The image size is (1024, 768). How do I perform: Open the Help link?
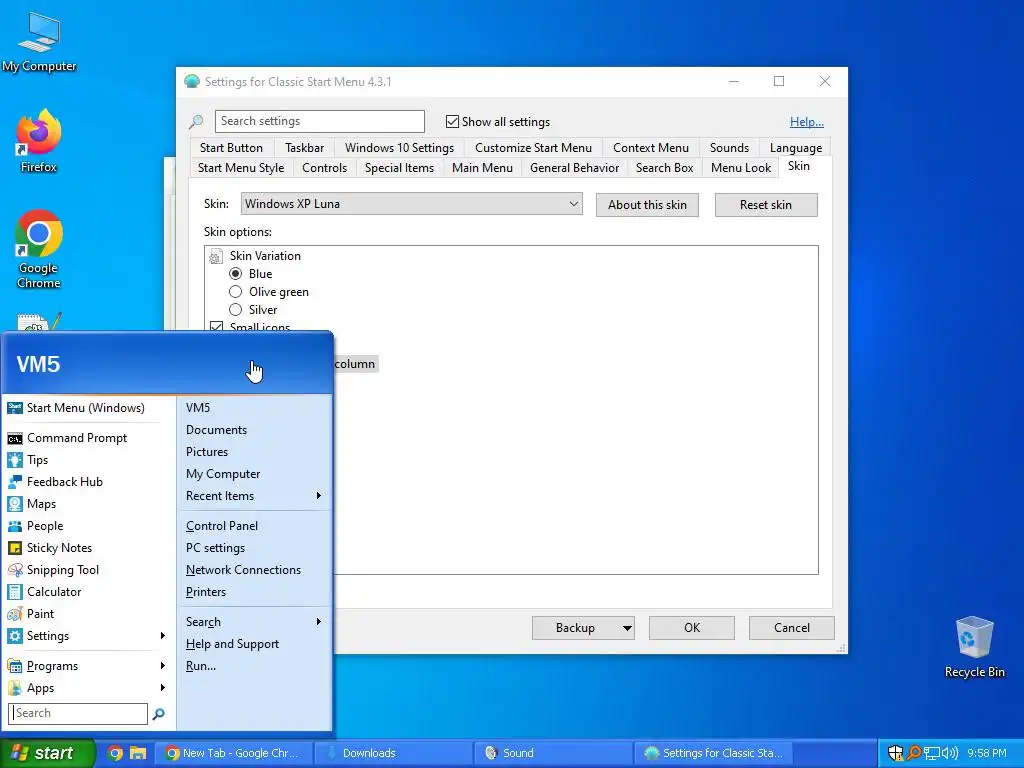tap(807, 122)
